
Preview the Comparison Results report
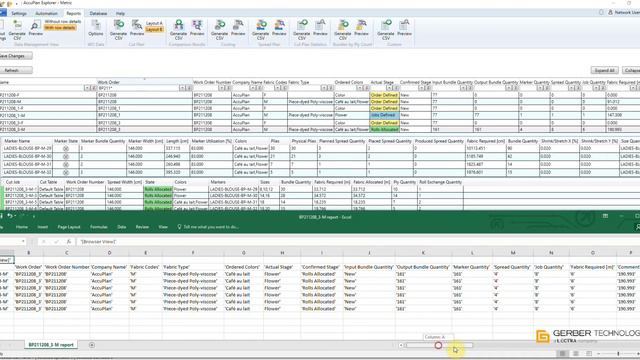(x=197, y=28)
